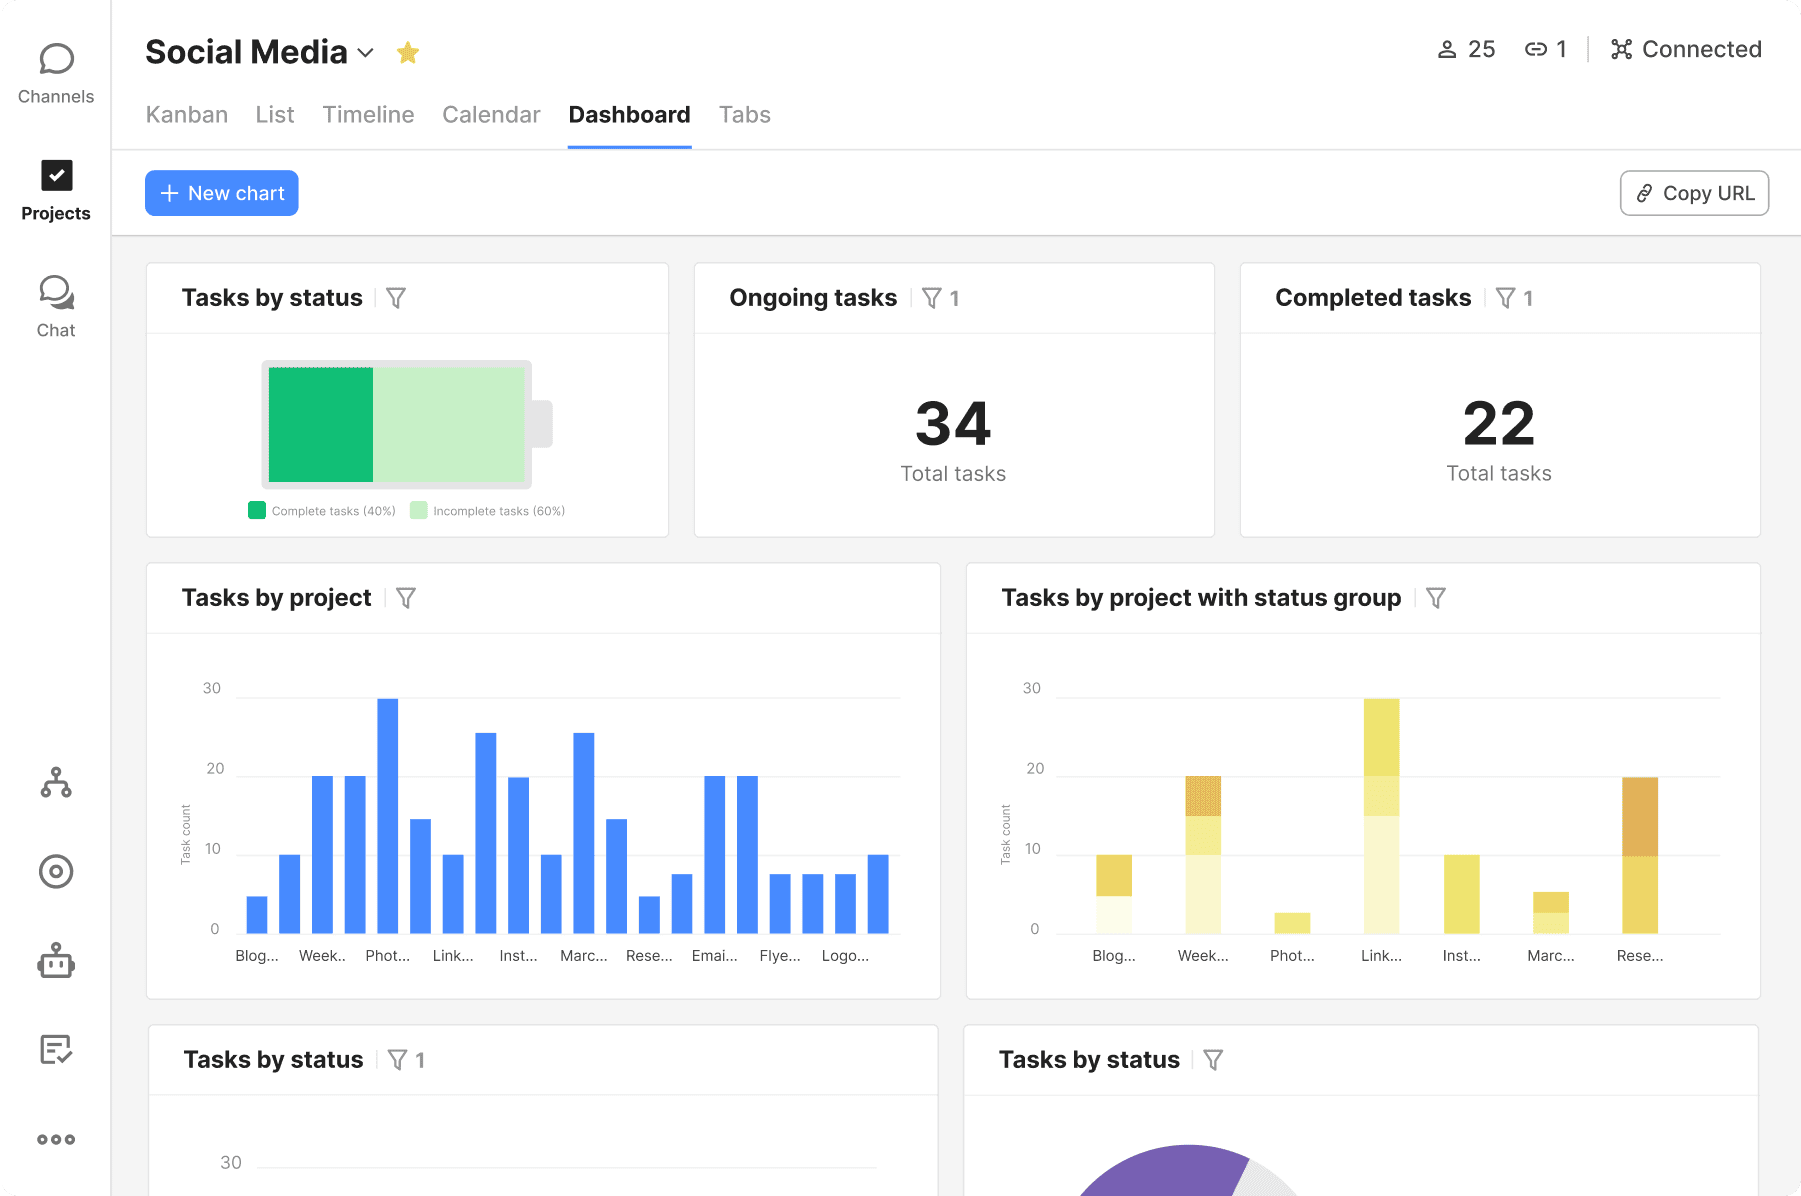Click the checklist form sidebar icon
This screenshot has width=1801, height=1196.
(56, 1049)
